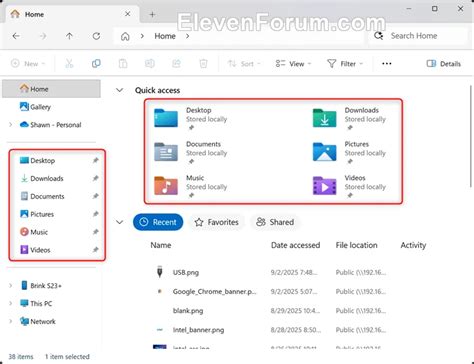Open the Downloads folder tile in Quick access
This screenshot has width=474, height=364.
349,118
